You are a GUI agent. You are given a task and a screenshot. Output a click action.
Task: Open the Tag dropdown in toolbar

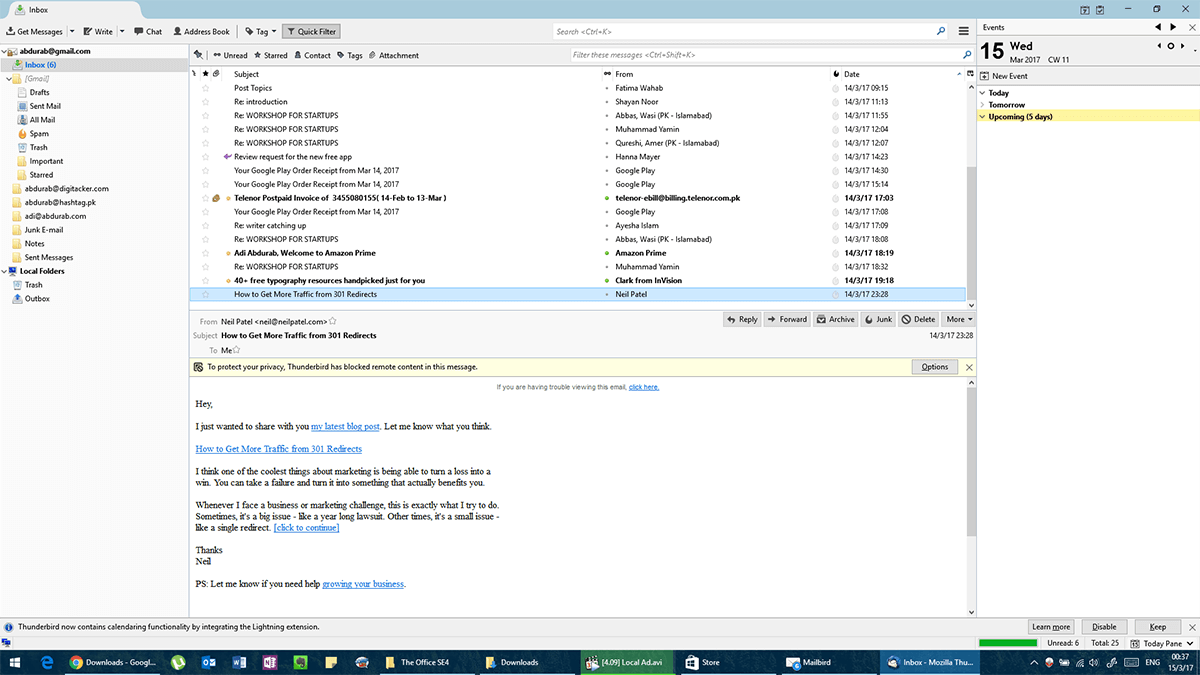259,31
